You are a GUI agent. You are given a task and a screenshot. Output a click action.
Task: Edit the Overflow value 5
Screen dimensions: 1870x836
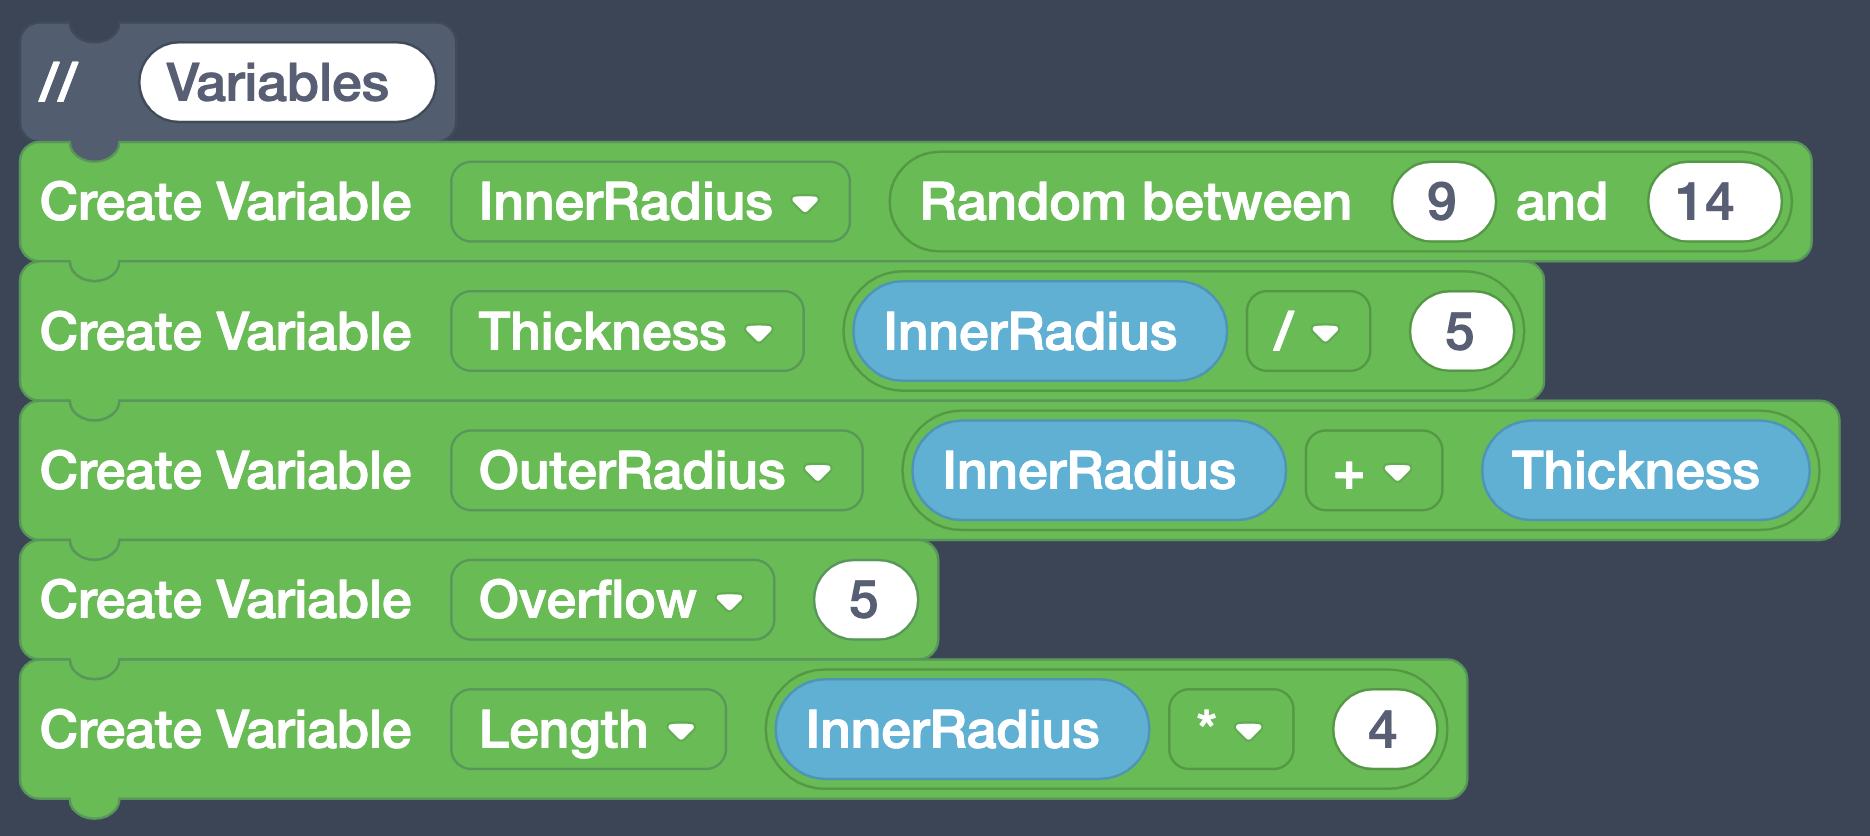pyautogui.click(x=864, y=600)
